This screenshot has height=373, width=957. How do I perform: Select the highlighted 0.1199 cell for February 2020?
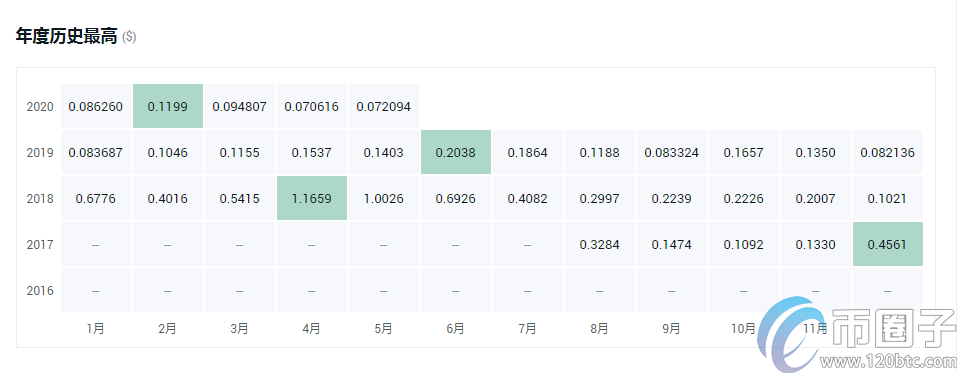[168, 106]
